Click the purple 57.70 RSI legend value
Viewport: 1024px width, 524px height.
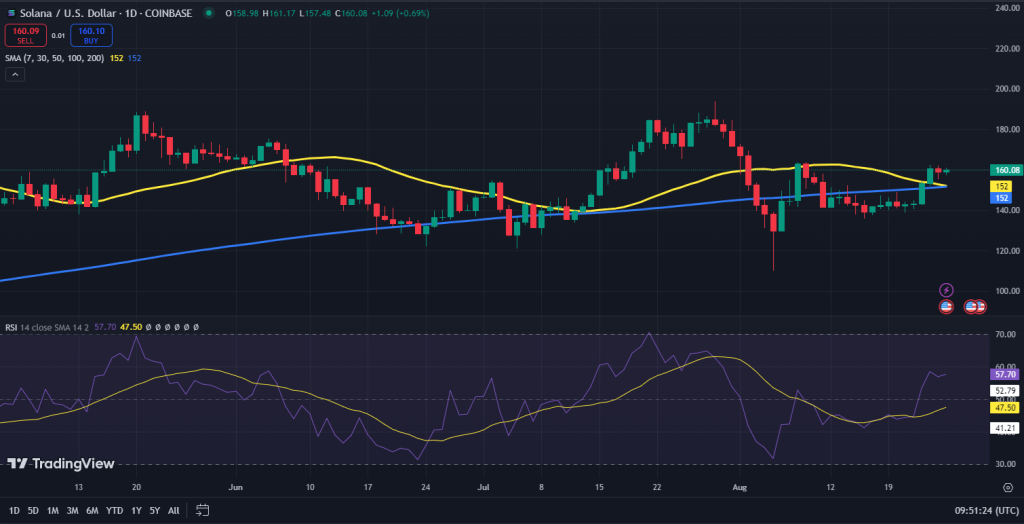click(104, 327)
